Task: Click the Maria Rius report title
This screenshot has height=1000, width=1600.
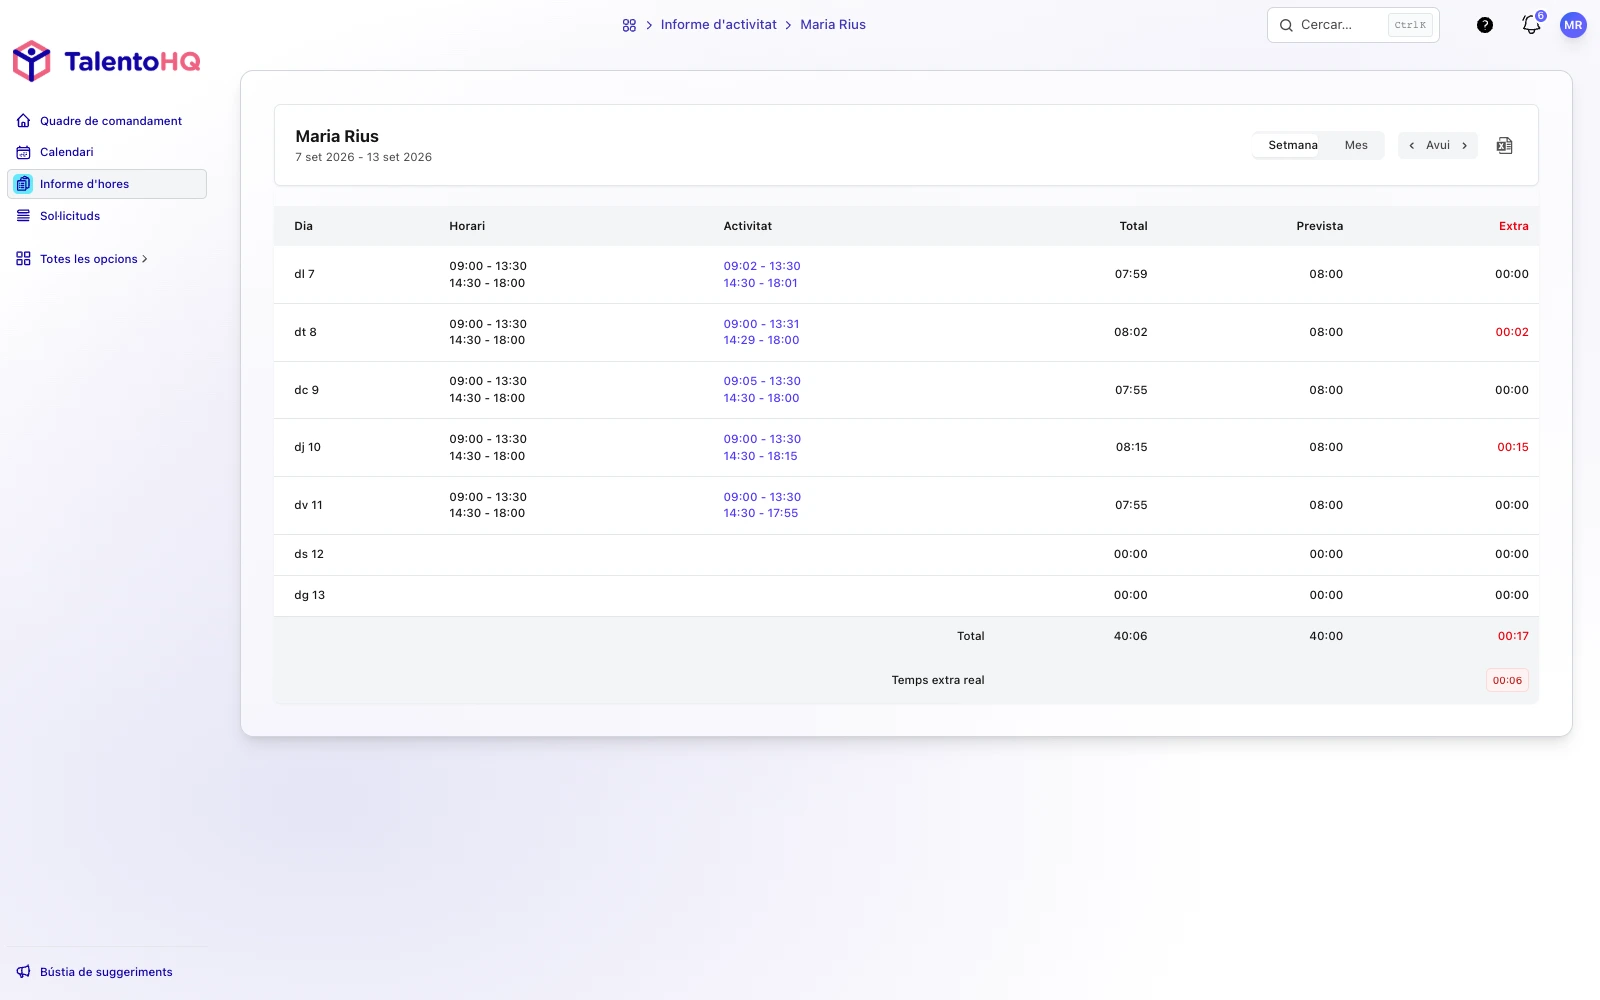Action: pyautogui.click(x=337, y=136)
